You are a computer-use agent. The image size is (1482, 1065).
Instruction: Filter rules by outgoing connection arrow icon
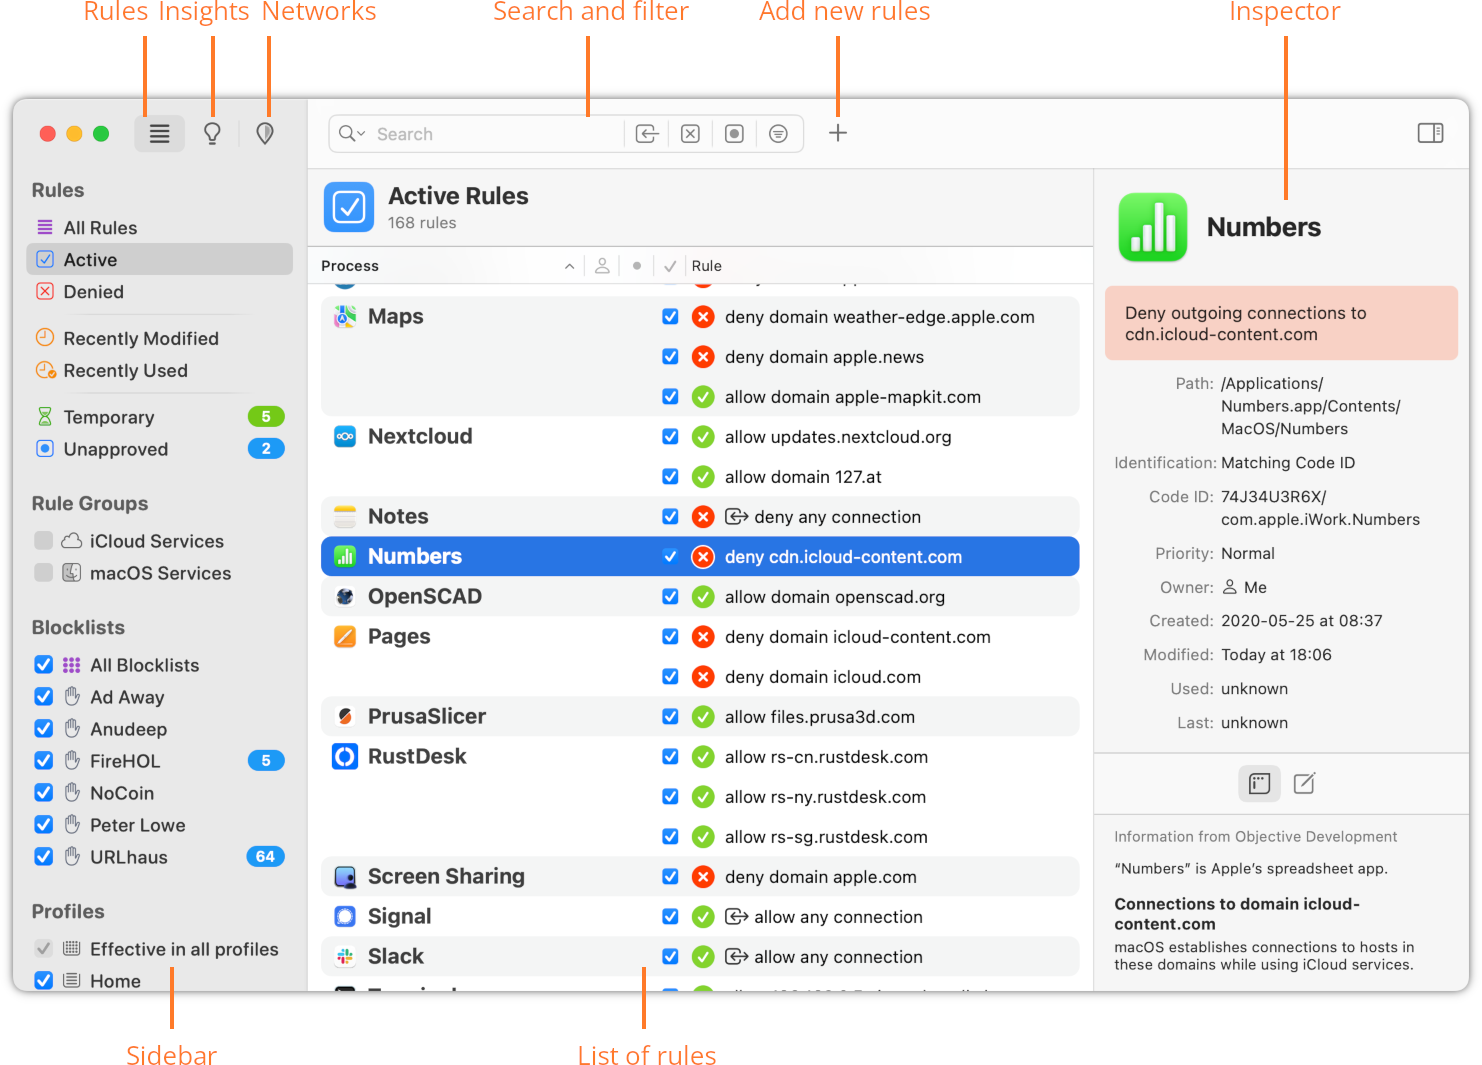(x=647, y=134)
